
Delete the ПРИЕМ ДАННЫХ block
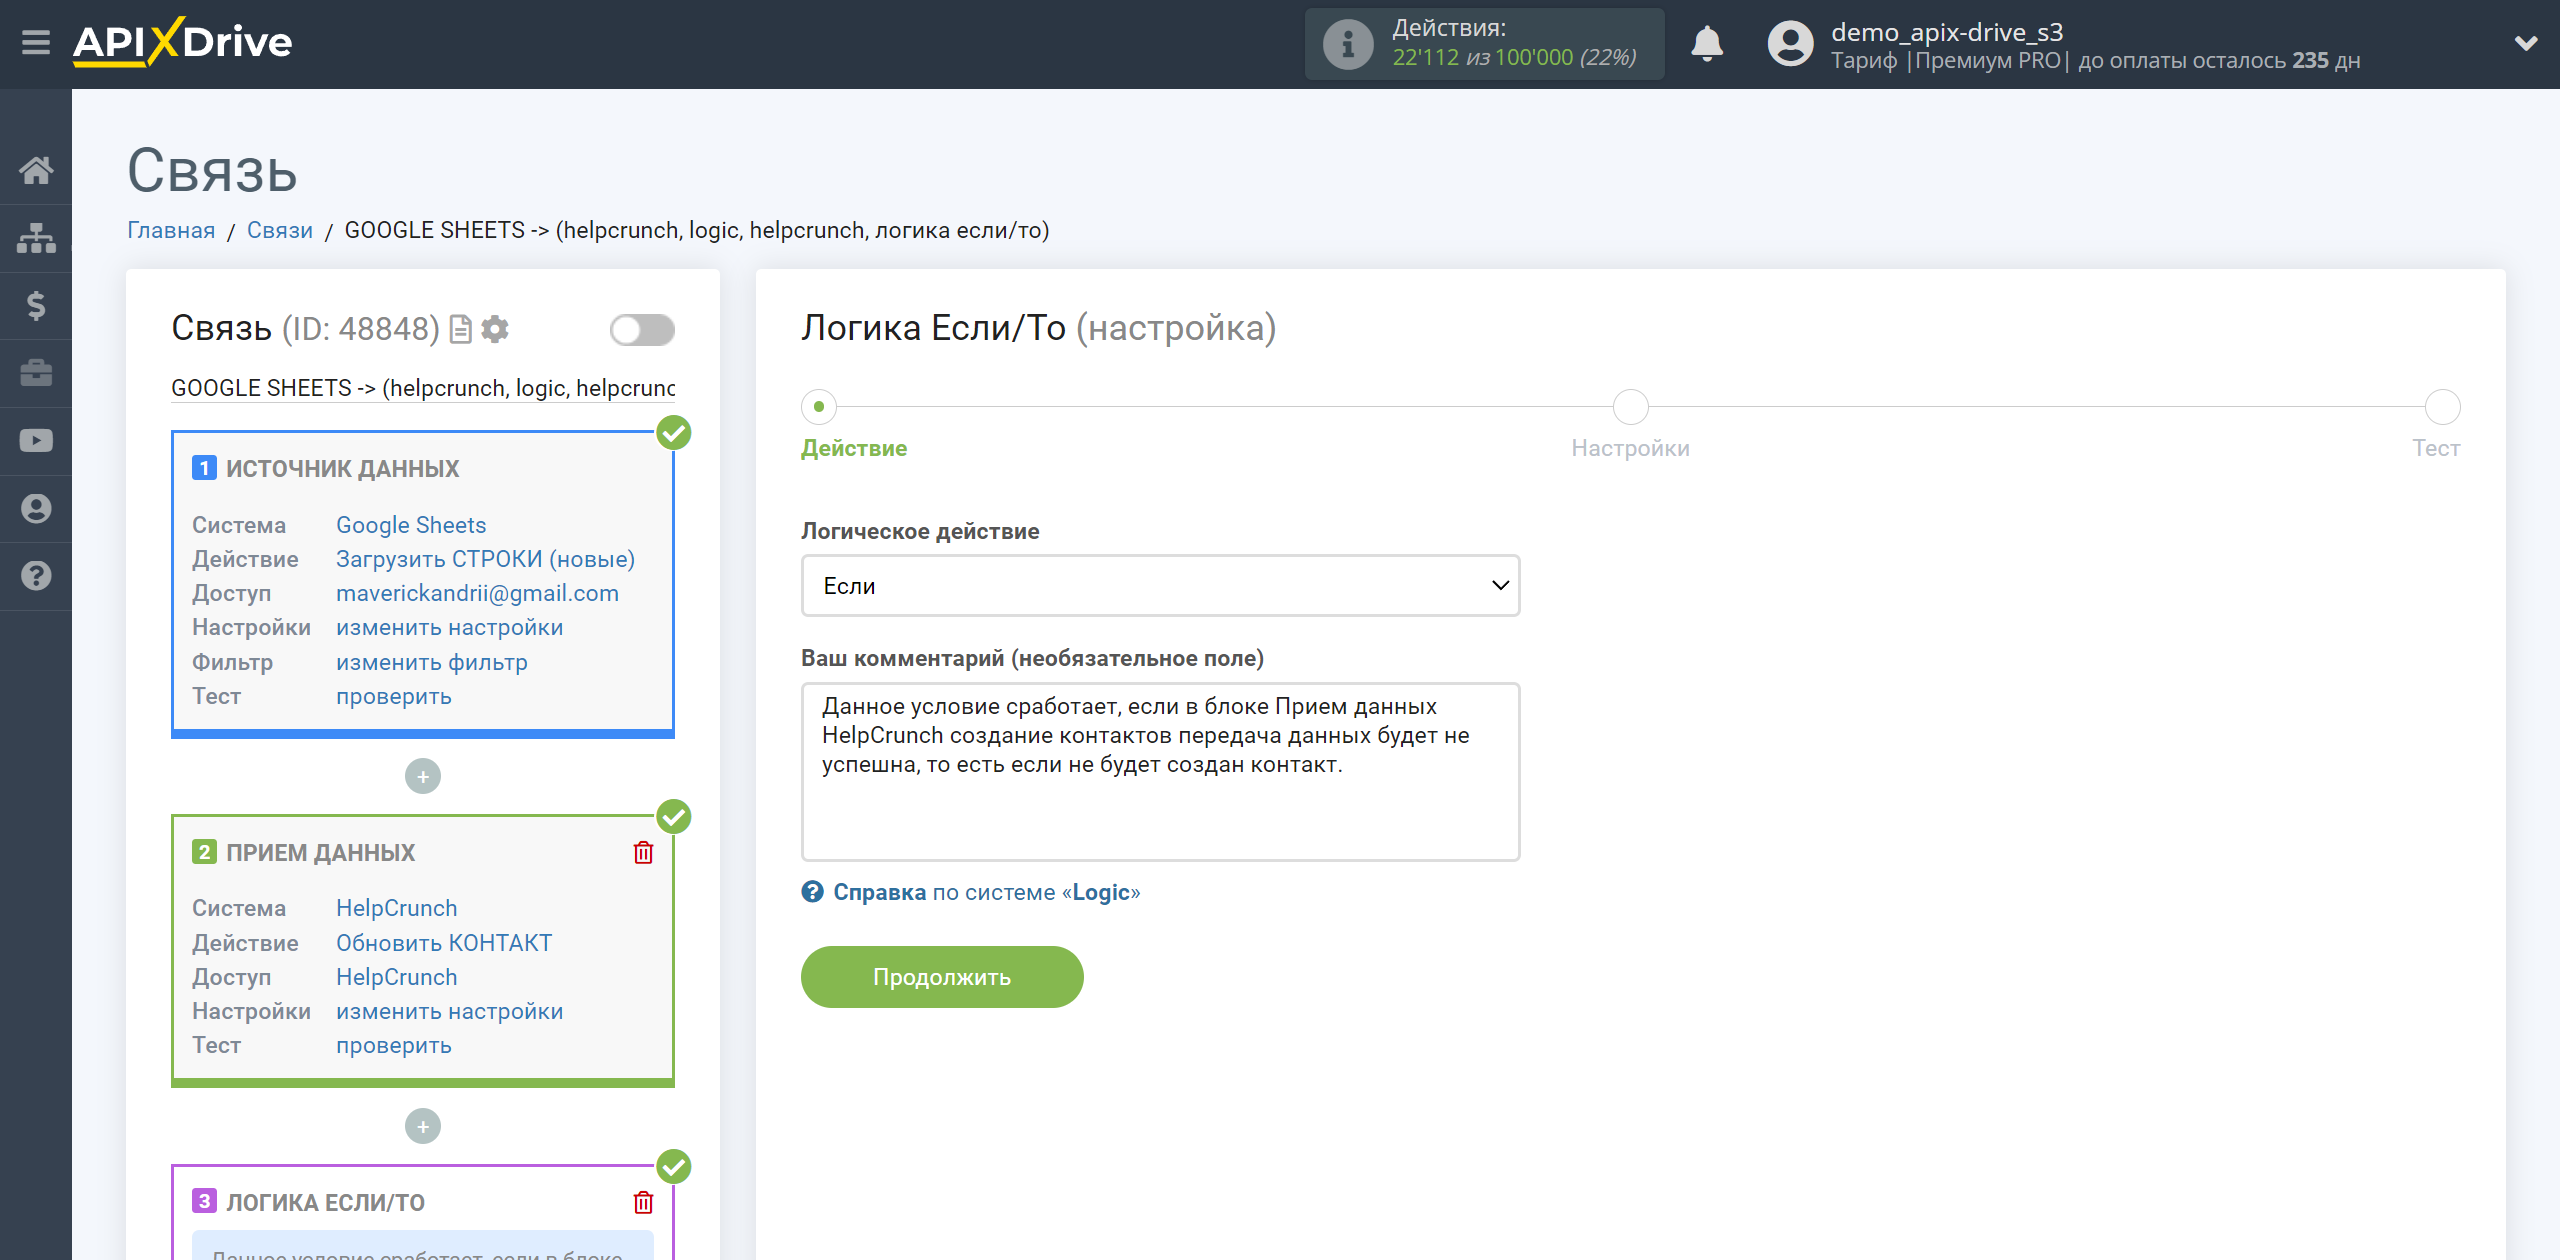pos(643,852)
